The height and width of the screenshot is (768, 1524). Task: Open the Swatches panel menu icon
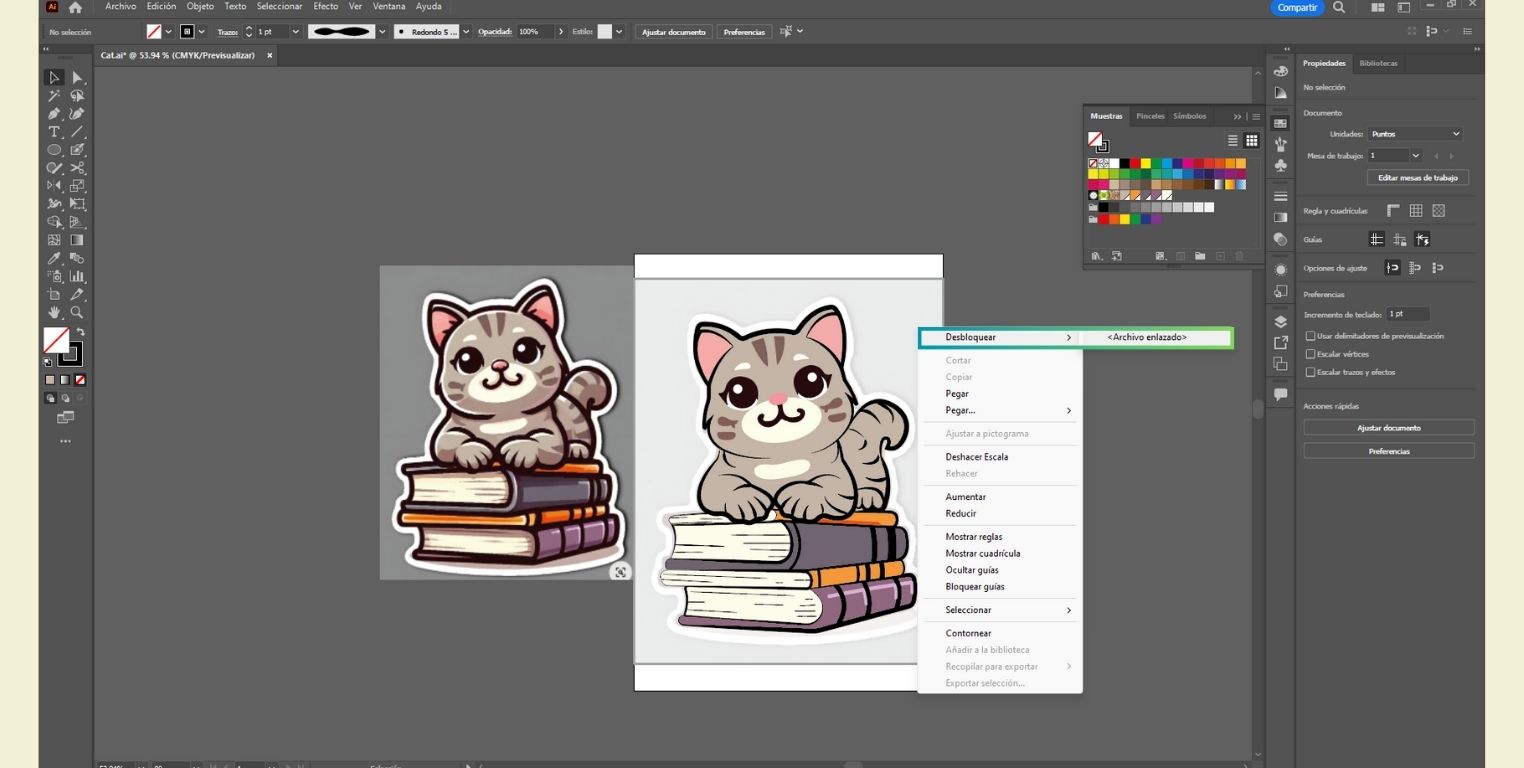coord(1256,117)
